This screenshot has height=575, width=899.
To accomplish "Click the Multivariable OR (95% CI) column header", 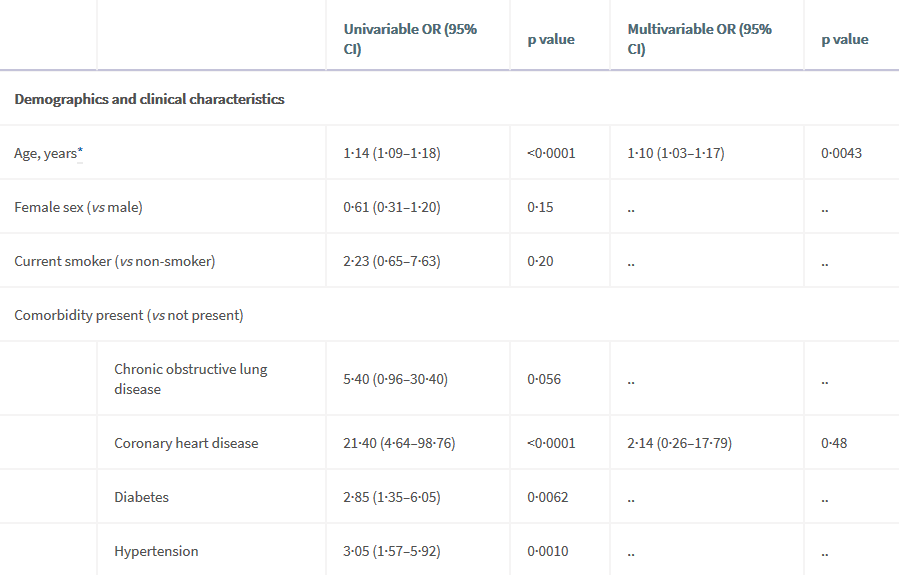I will pyautogui.click(x=699, y=39).
